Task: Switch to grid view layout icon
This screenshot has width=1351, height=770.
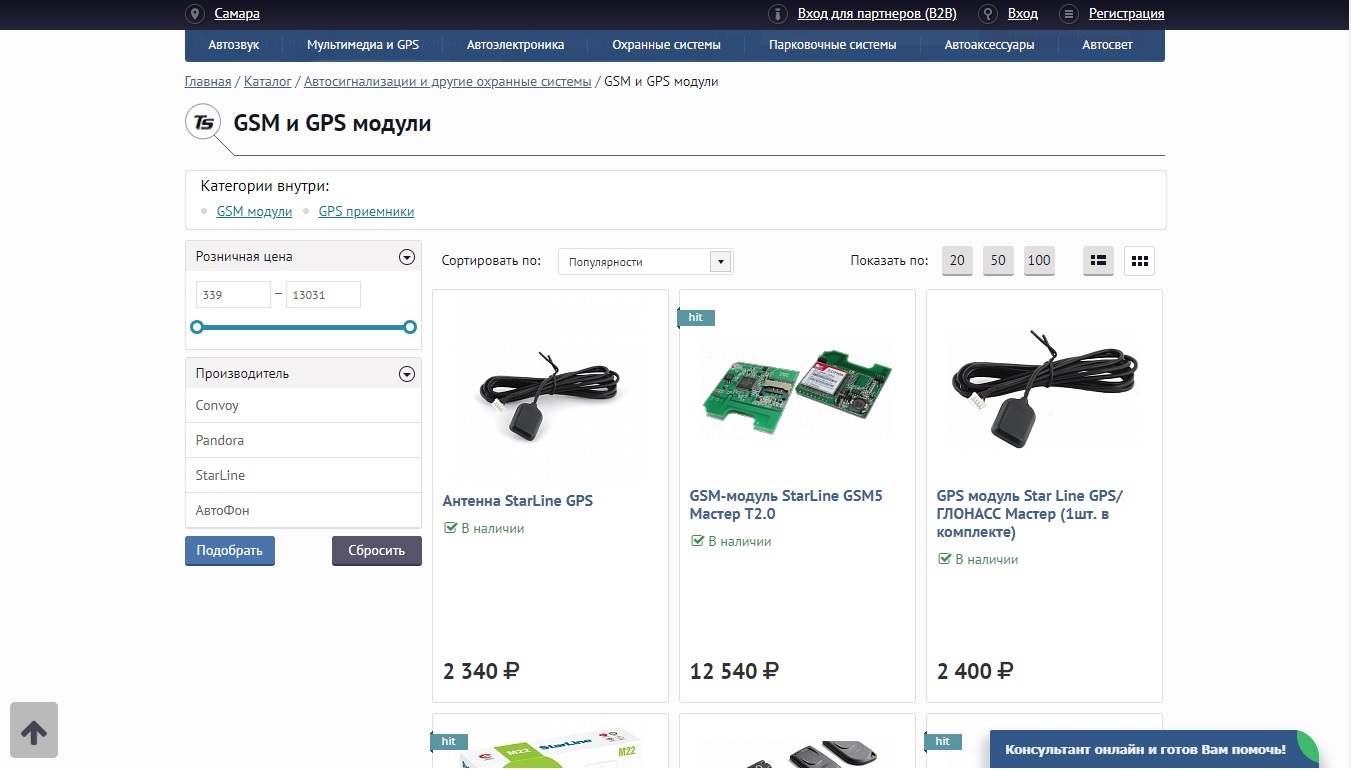Action: pyautogui.click(x=1139, y=261)
